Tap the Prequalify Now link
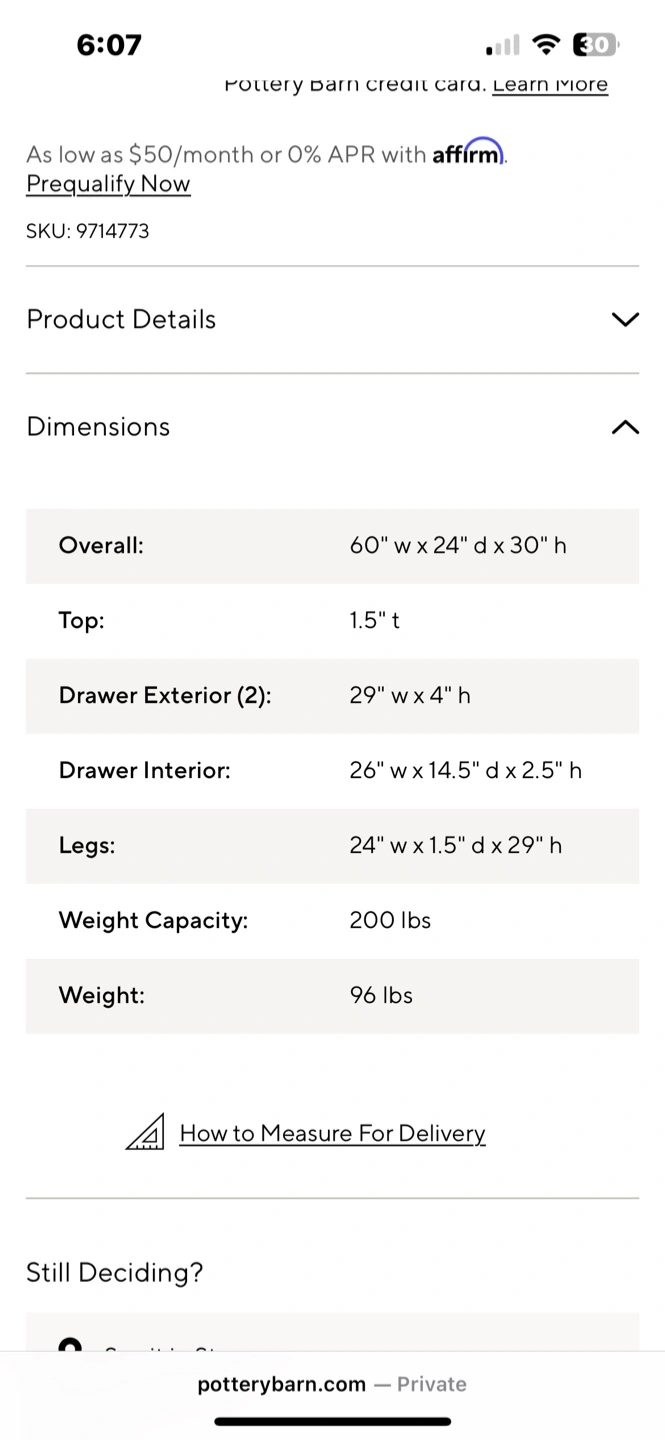 (108, 184)
